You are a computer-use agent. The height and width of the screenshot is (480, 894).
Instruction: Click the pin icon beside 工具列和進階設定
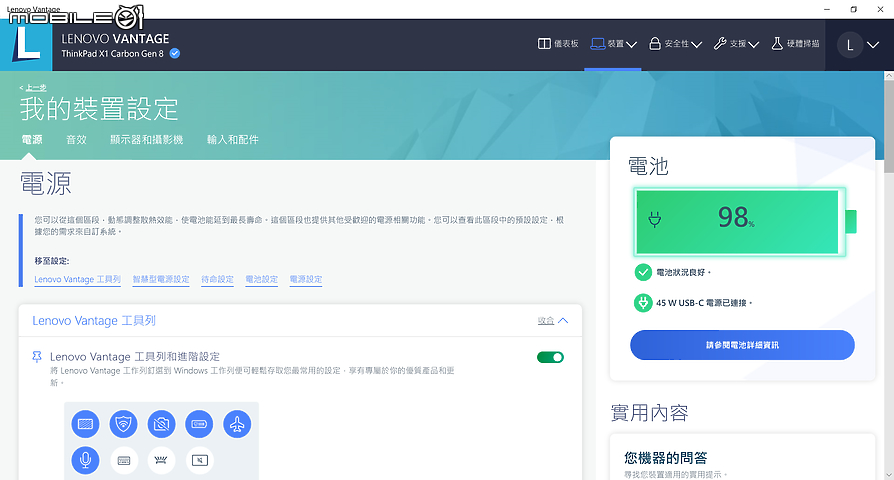(37, 357)
